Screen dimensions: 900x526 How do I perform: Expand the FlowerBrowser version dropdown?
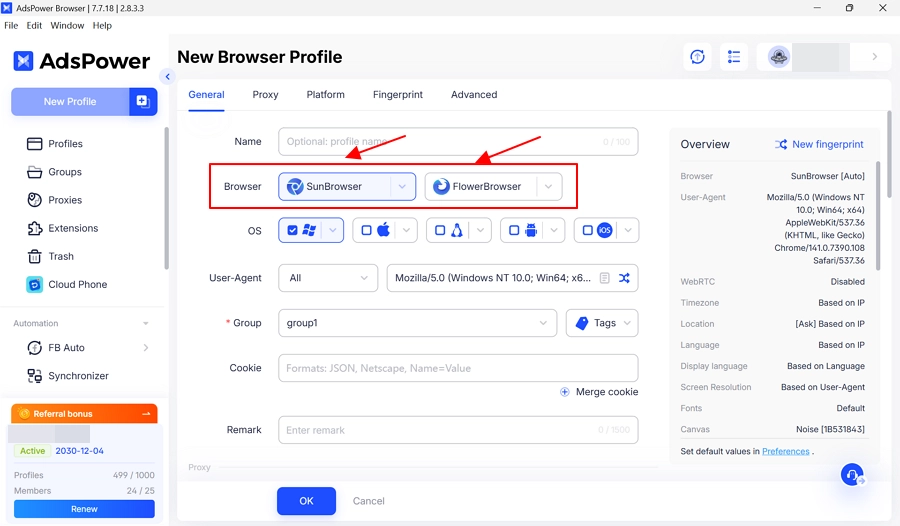click(x=549, y=187)
